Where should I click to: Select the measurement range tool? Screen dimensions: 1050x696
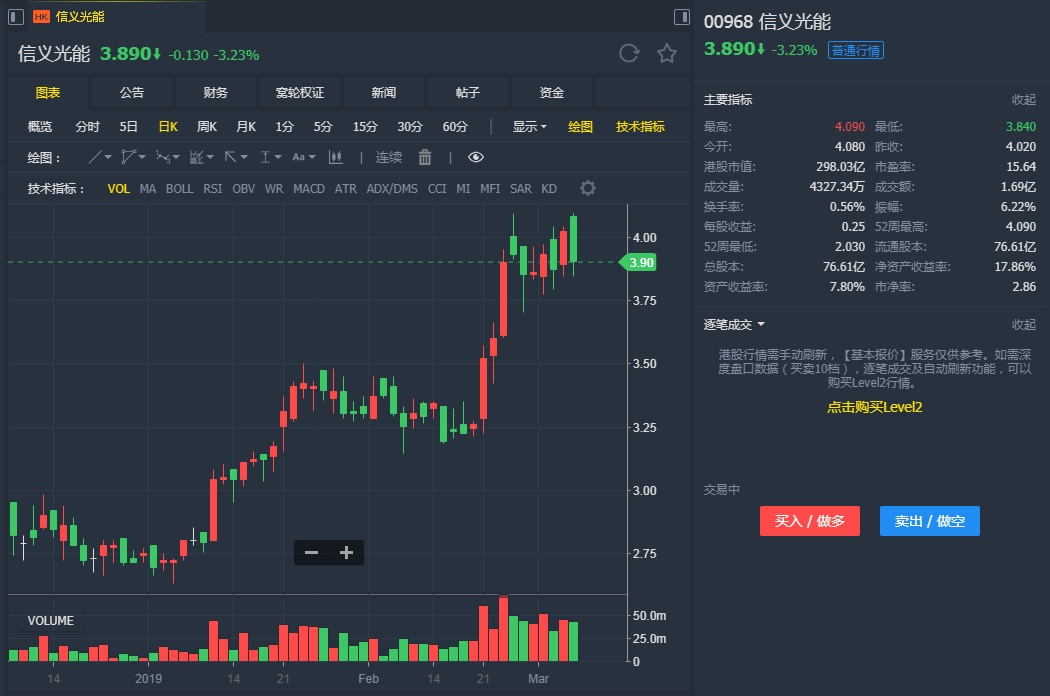tap(265, 157)
